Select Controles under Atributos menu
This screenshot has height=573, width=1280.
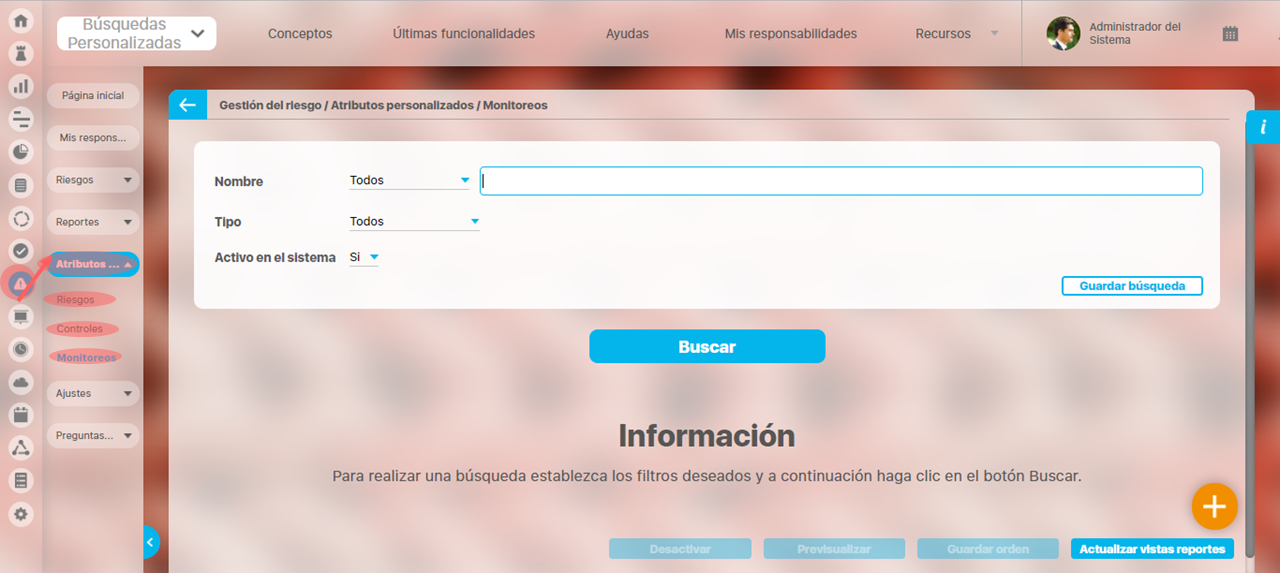tap(80, 329)
